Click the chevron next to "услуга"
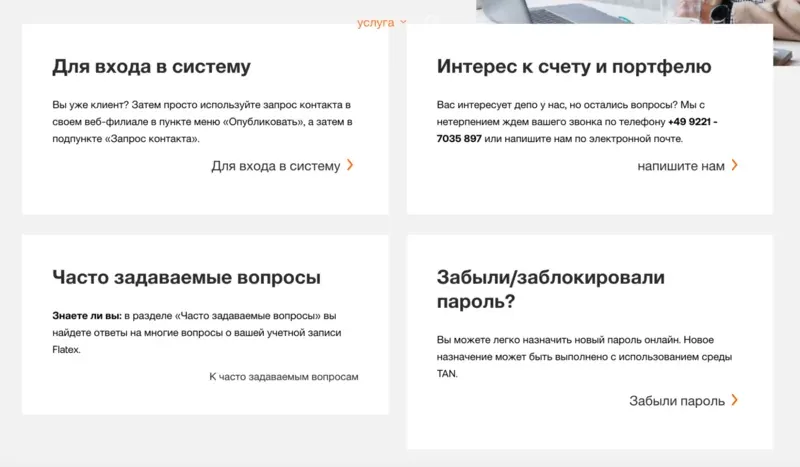 [403, 22]
